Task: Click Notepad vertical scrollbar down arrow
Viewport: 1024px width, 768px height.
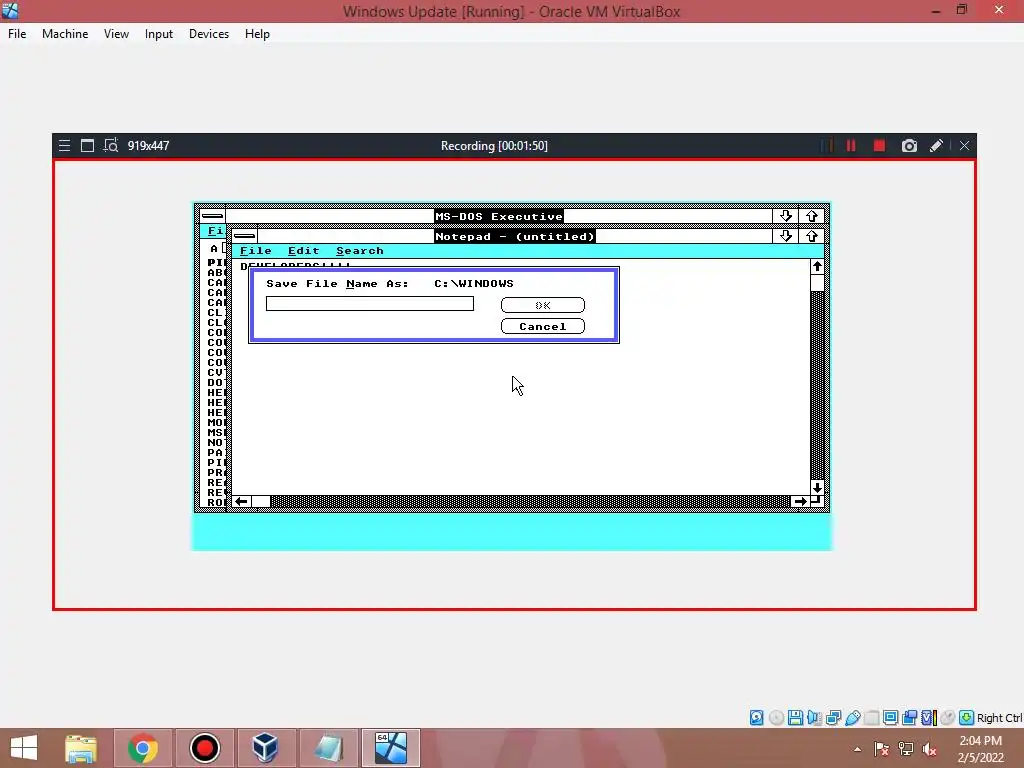Action: click(x=817, y=488)
